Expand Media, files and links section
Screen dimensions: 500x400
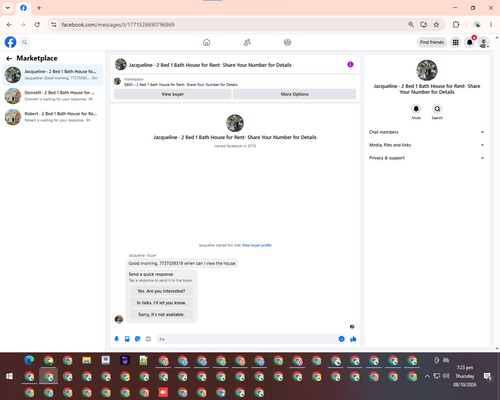click(x=426, y=145)
